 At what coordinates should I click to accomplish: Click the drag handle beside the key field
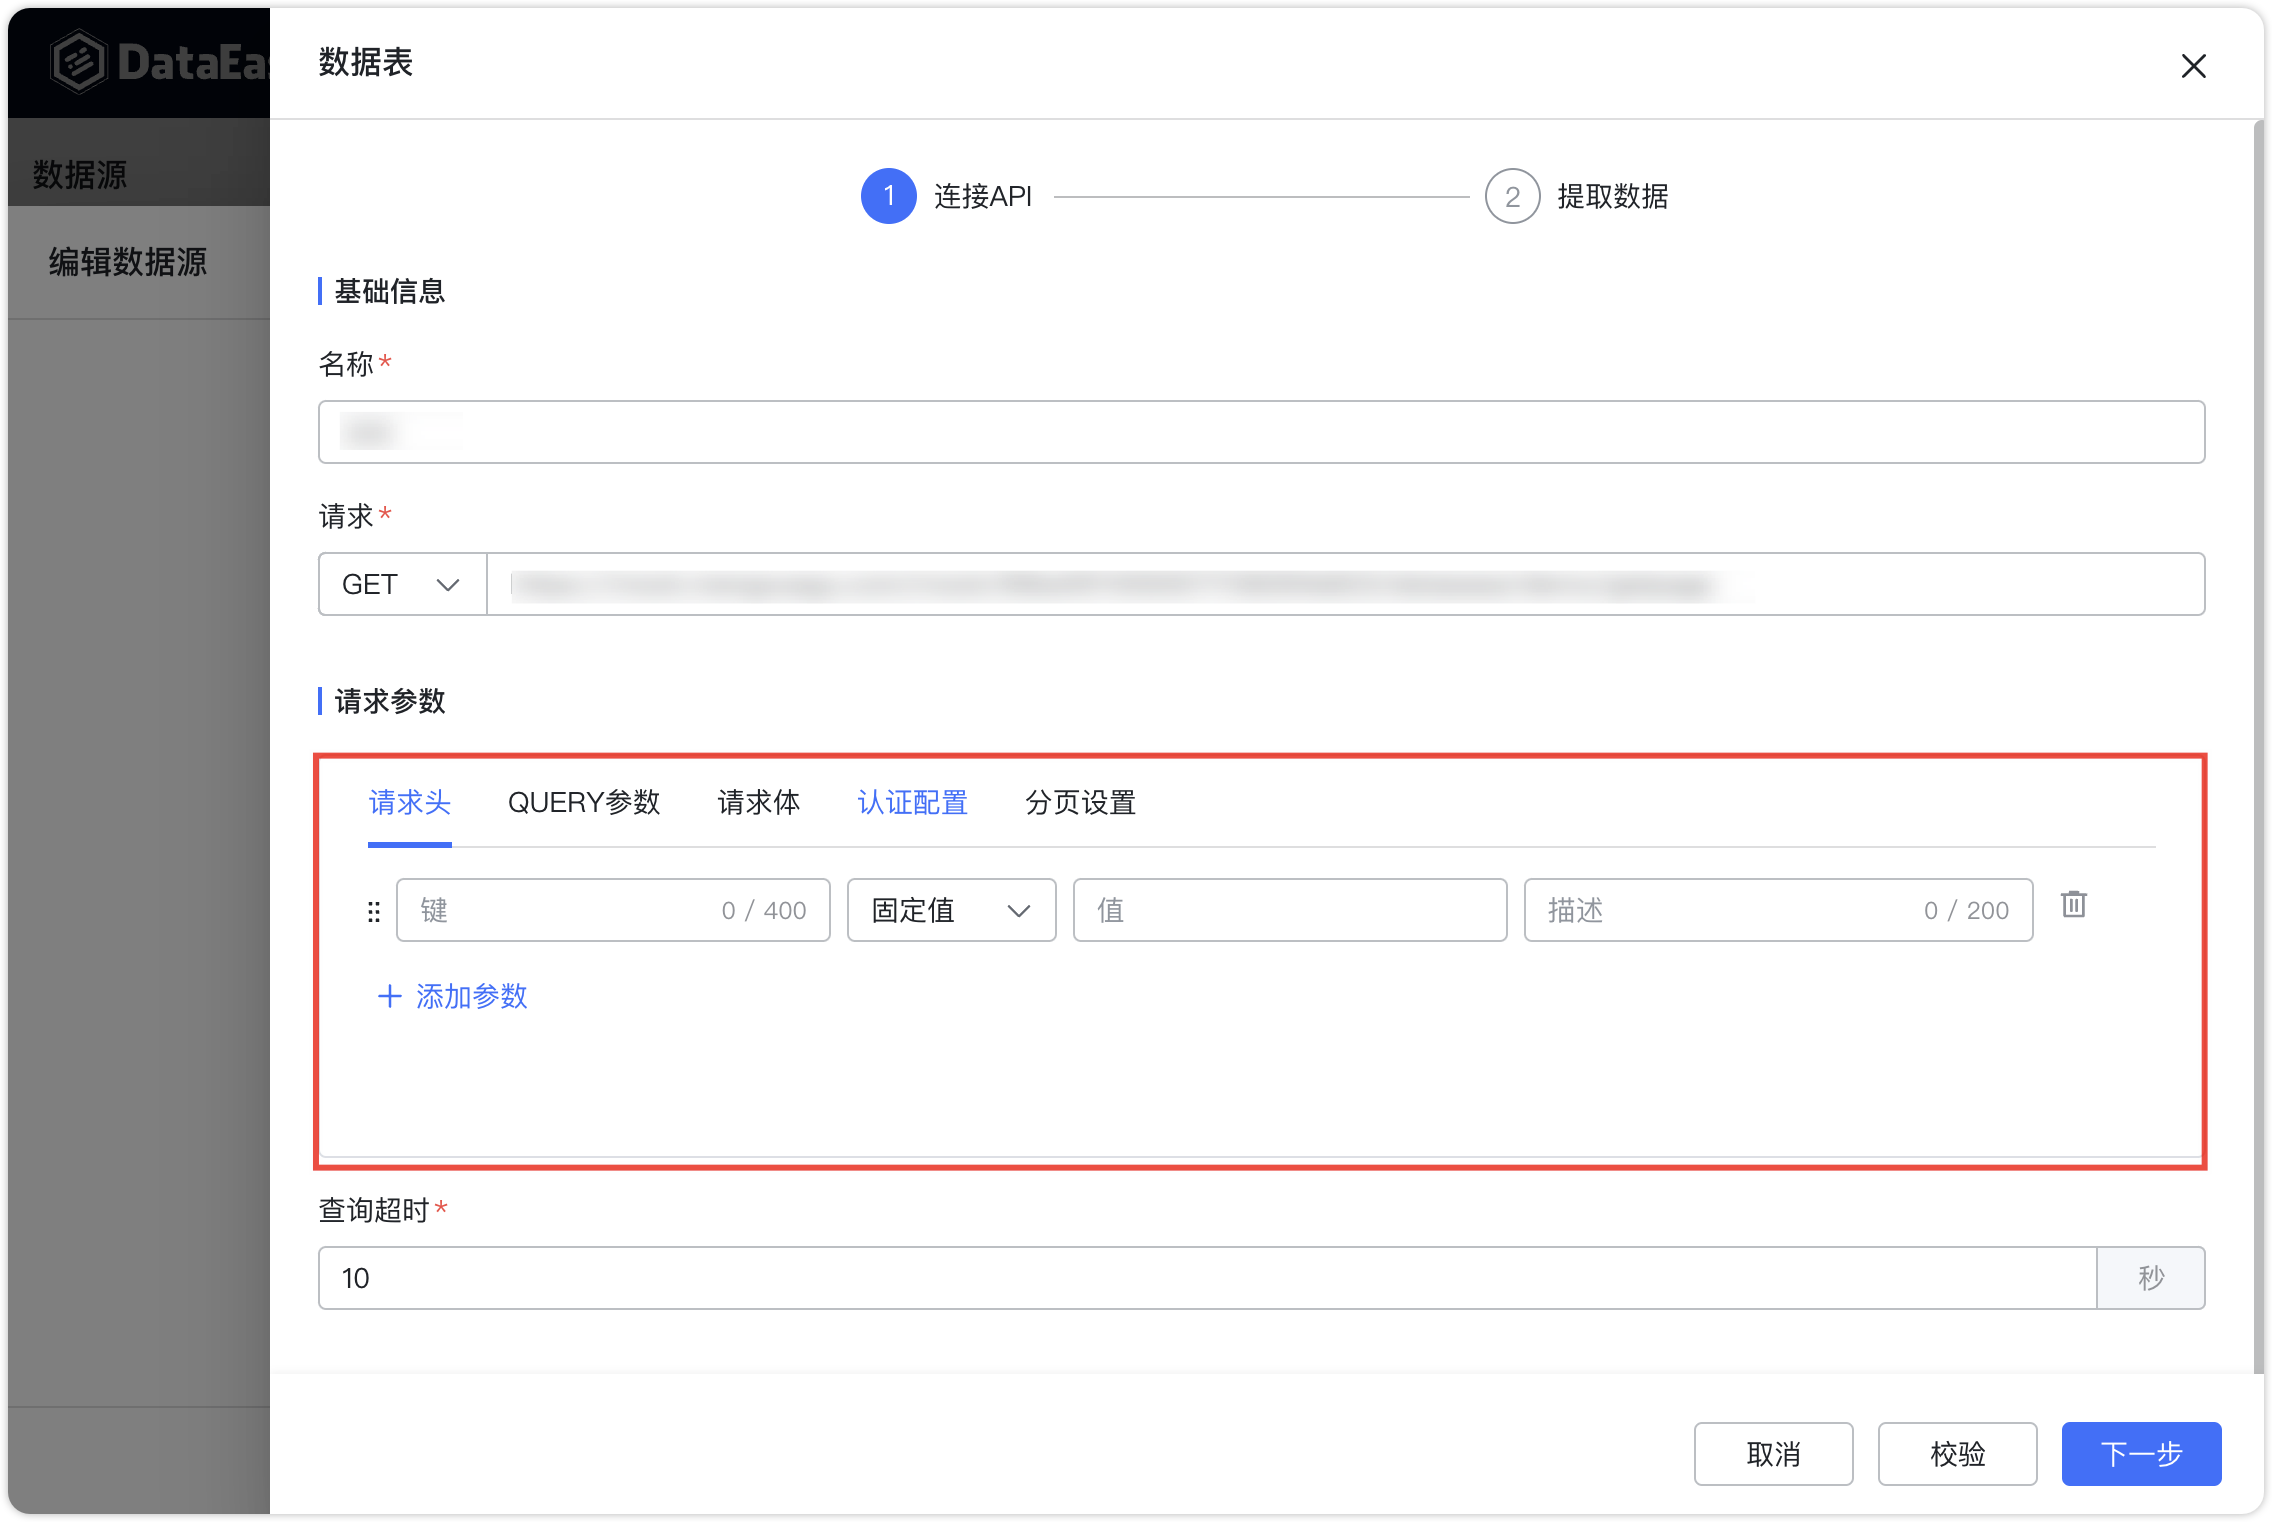[x=374, y=910]
